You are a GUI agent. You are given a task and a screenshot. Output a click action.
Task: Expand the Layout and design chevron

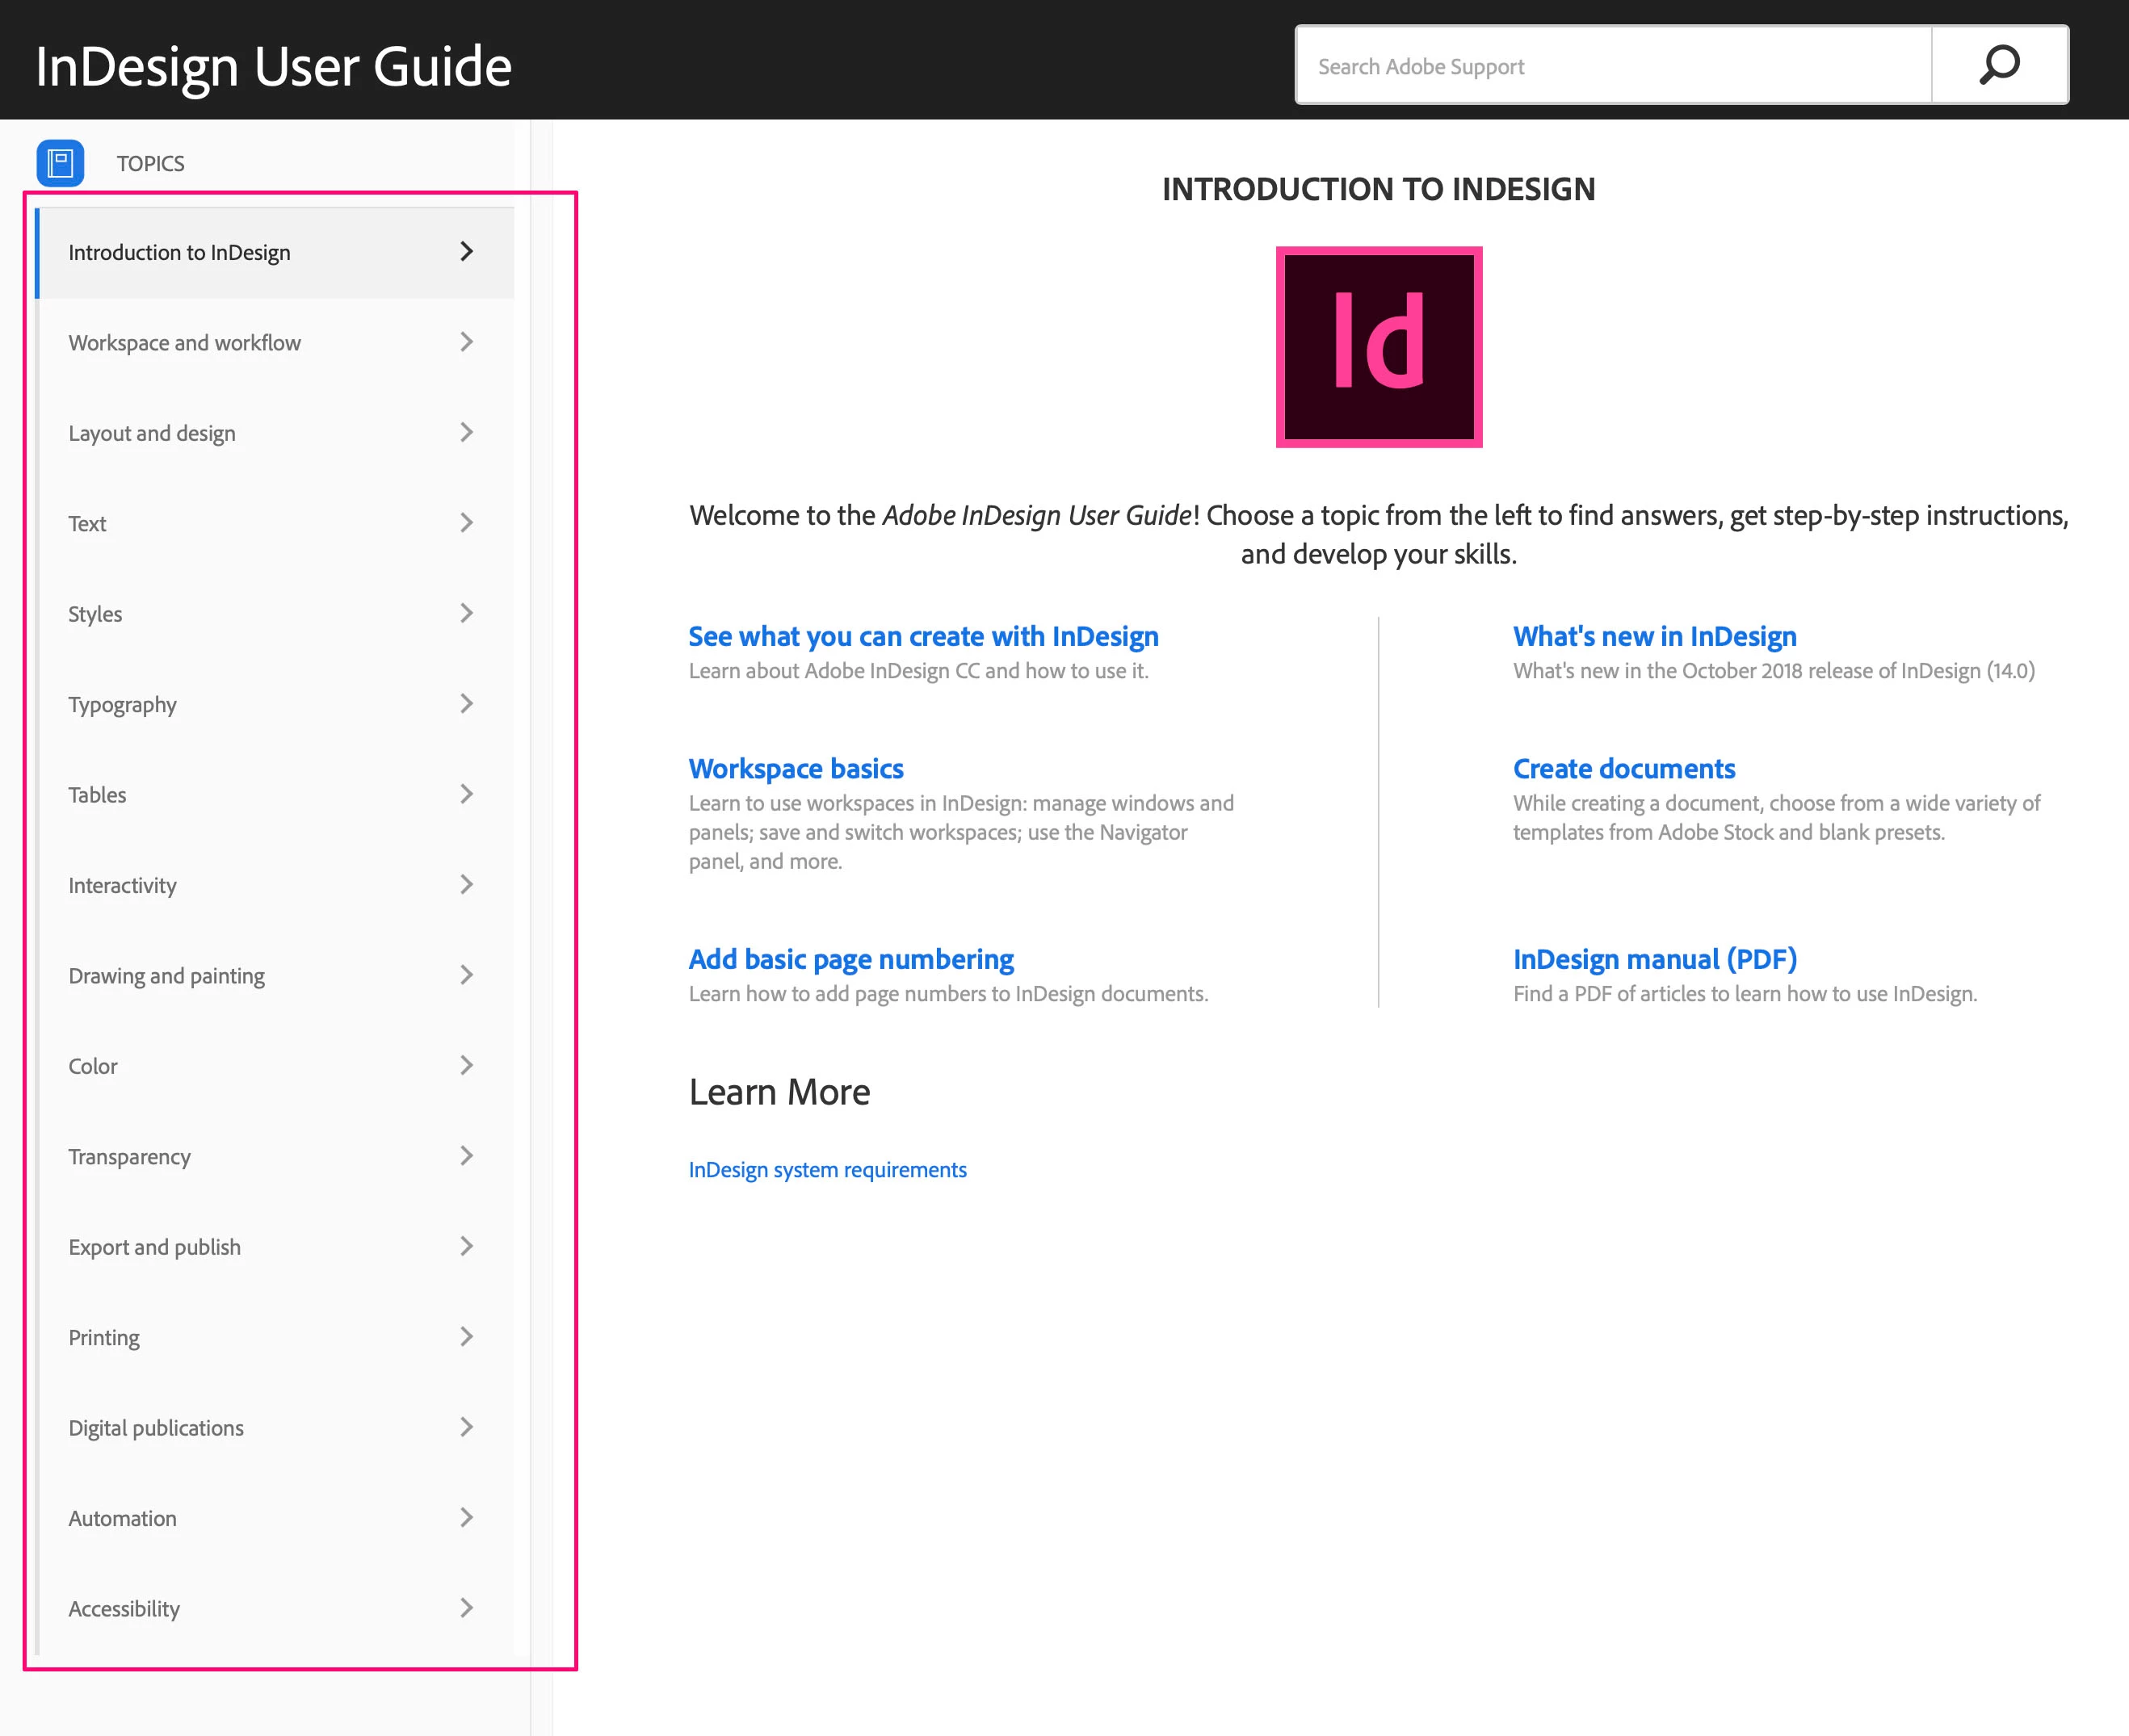[x=466, y=432]
